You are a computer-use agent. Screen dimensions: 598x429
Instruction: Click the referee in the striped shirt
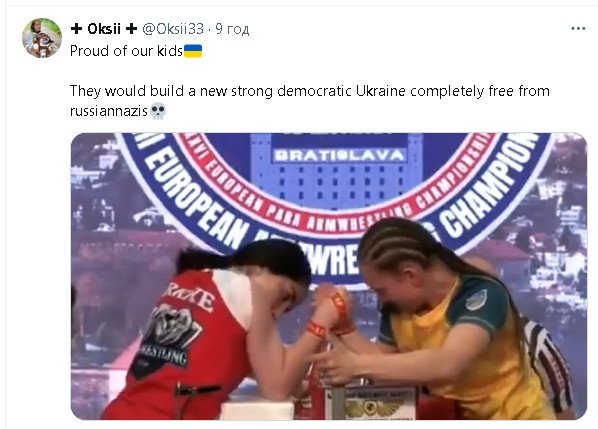point(549,362)
